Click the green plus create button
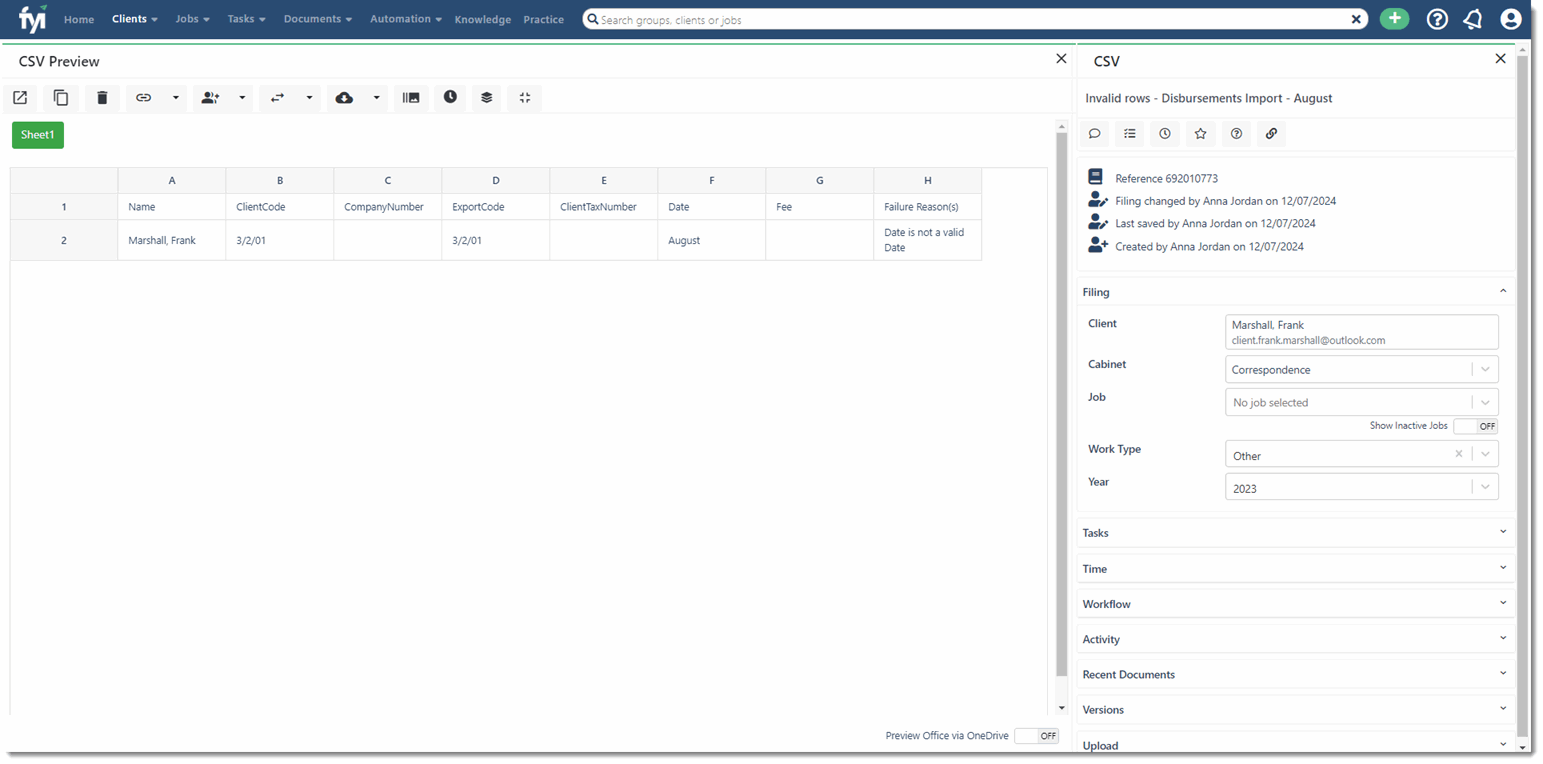The width and height of the screenshot is (1543, 764). 1394,18
